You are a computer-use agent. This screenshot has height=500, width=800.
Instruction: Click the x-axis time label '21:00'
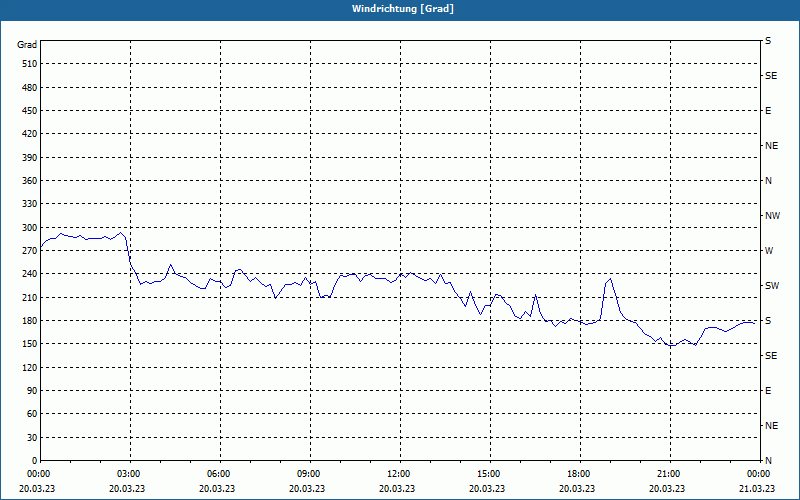tap(668, 474)
